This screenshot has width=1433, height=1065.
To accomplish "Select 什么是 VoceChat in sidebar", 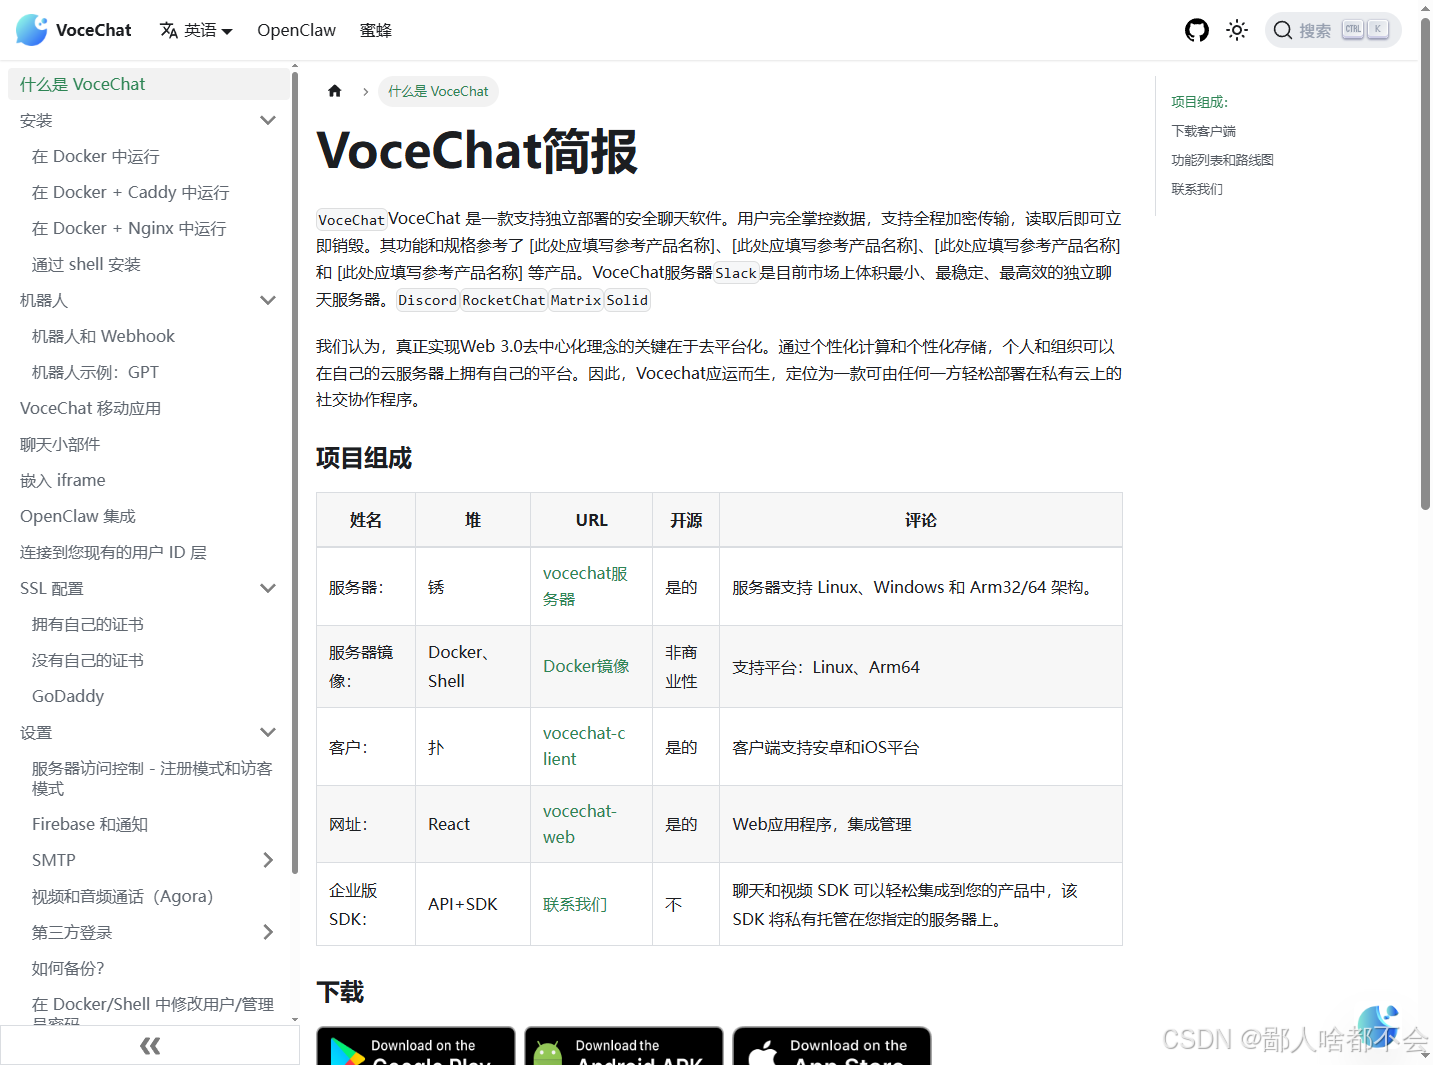I will 148,84.
